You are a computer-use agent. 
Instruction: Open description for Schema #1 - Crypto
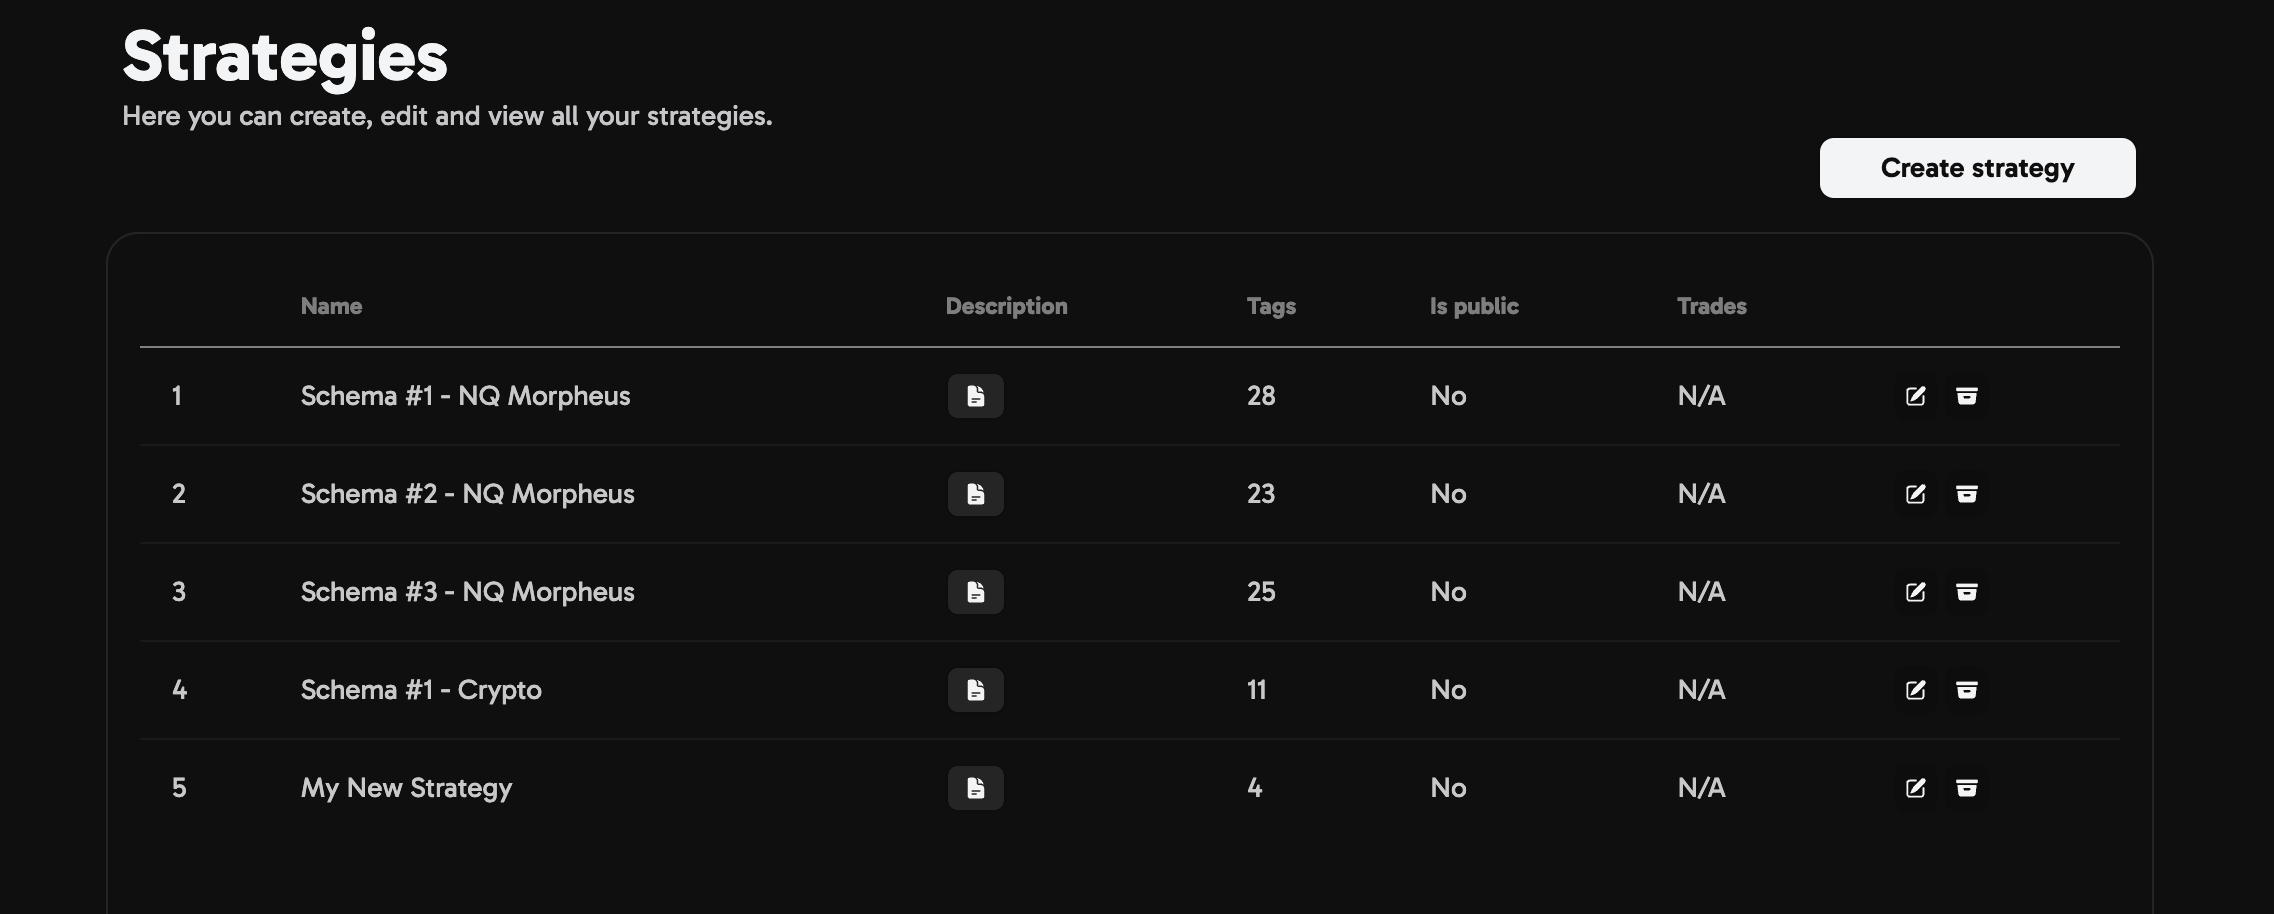tap(975, 690)
